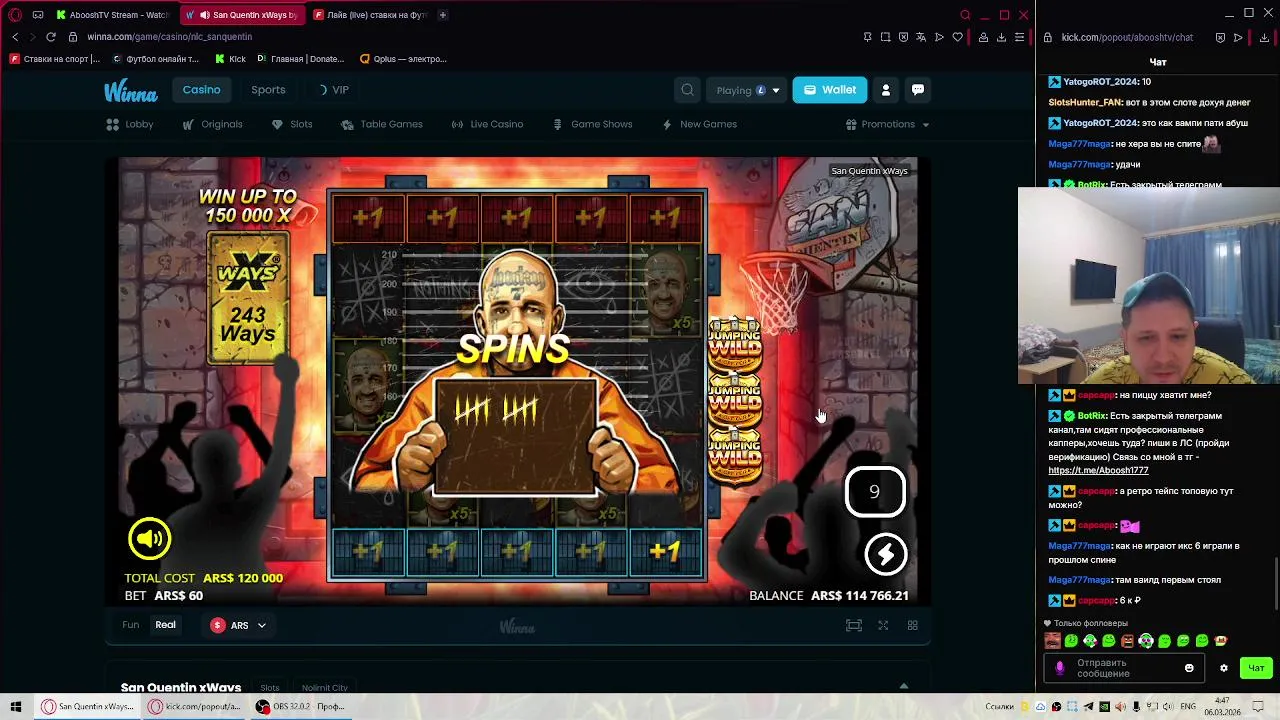Viewport: 1280px width, 720px height.
Task: Open the New Games category
Action: coord(699,124)
